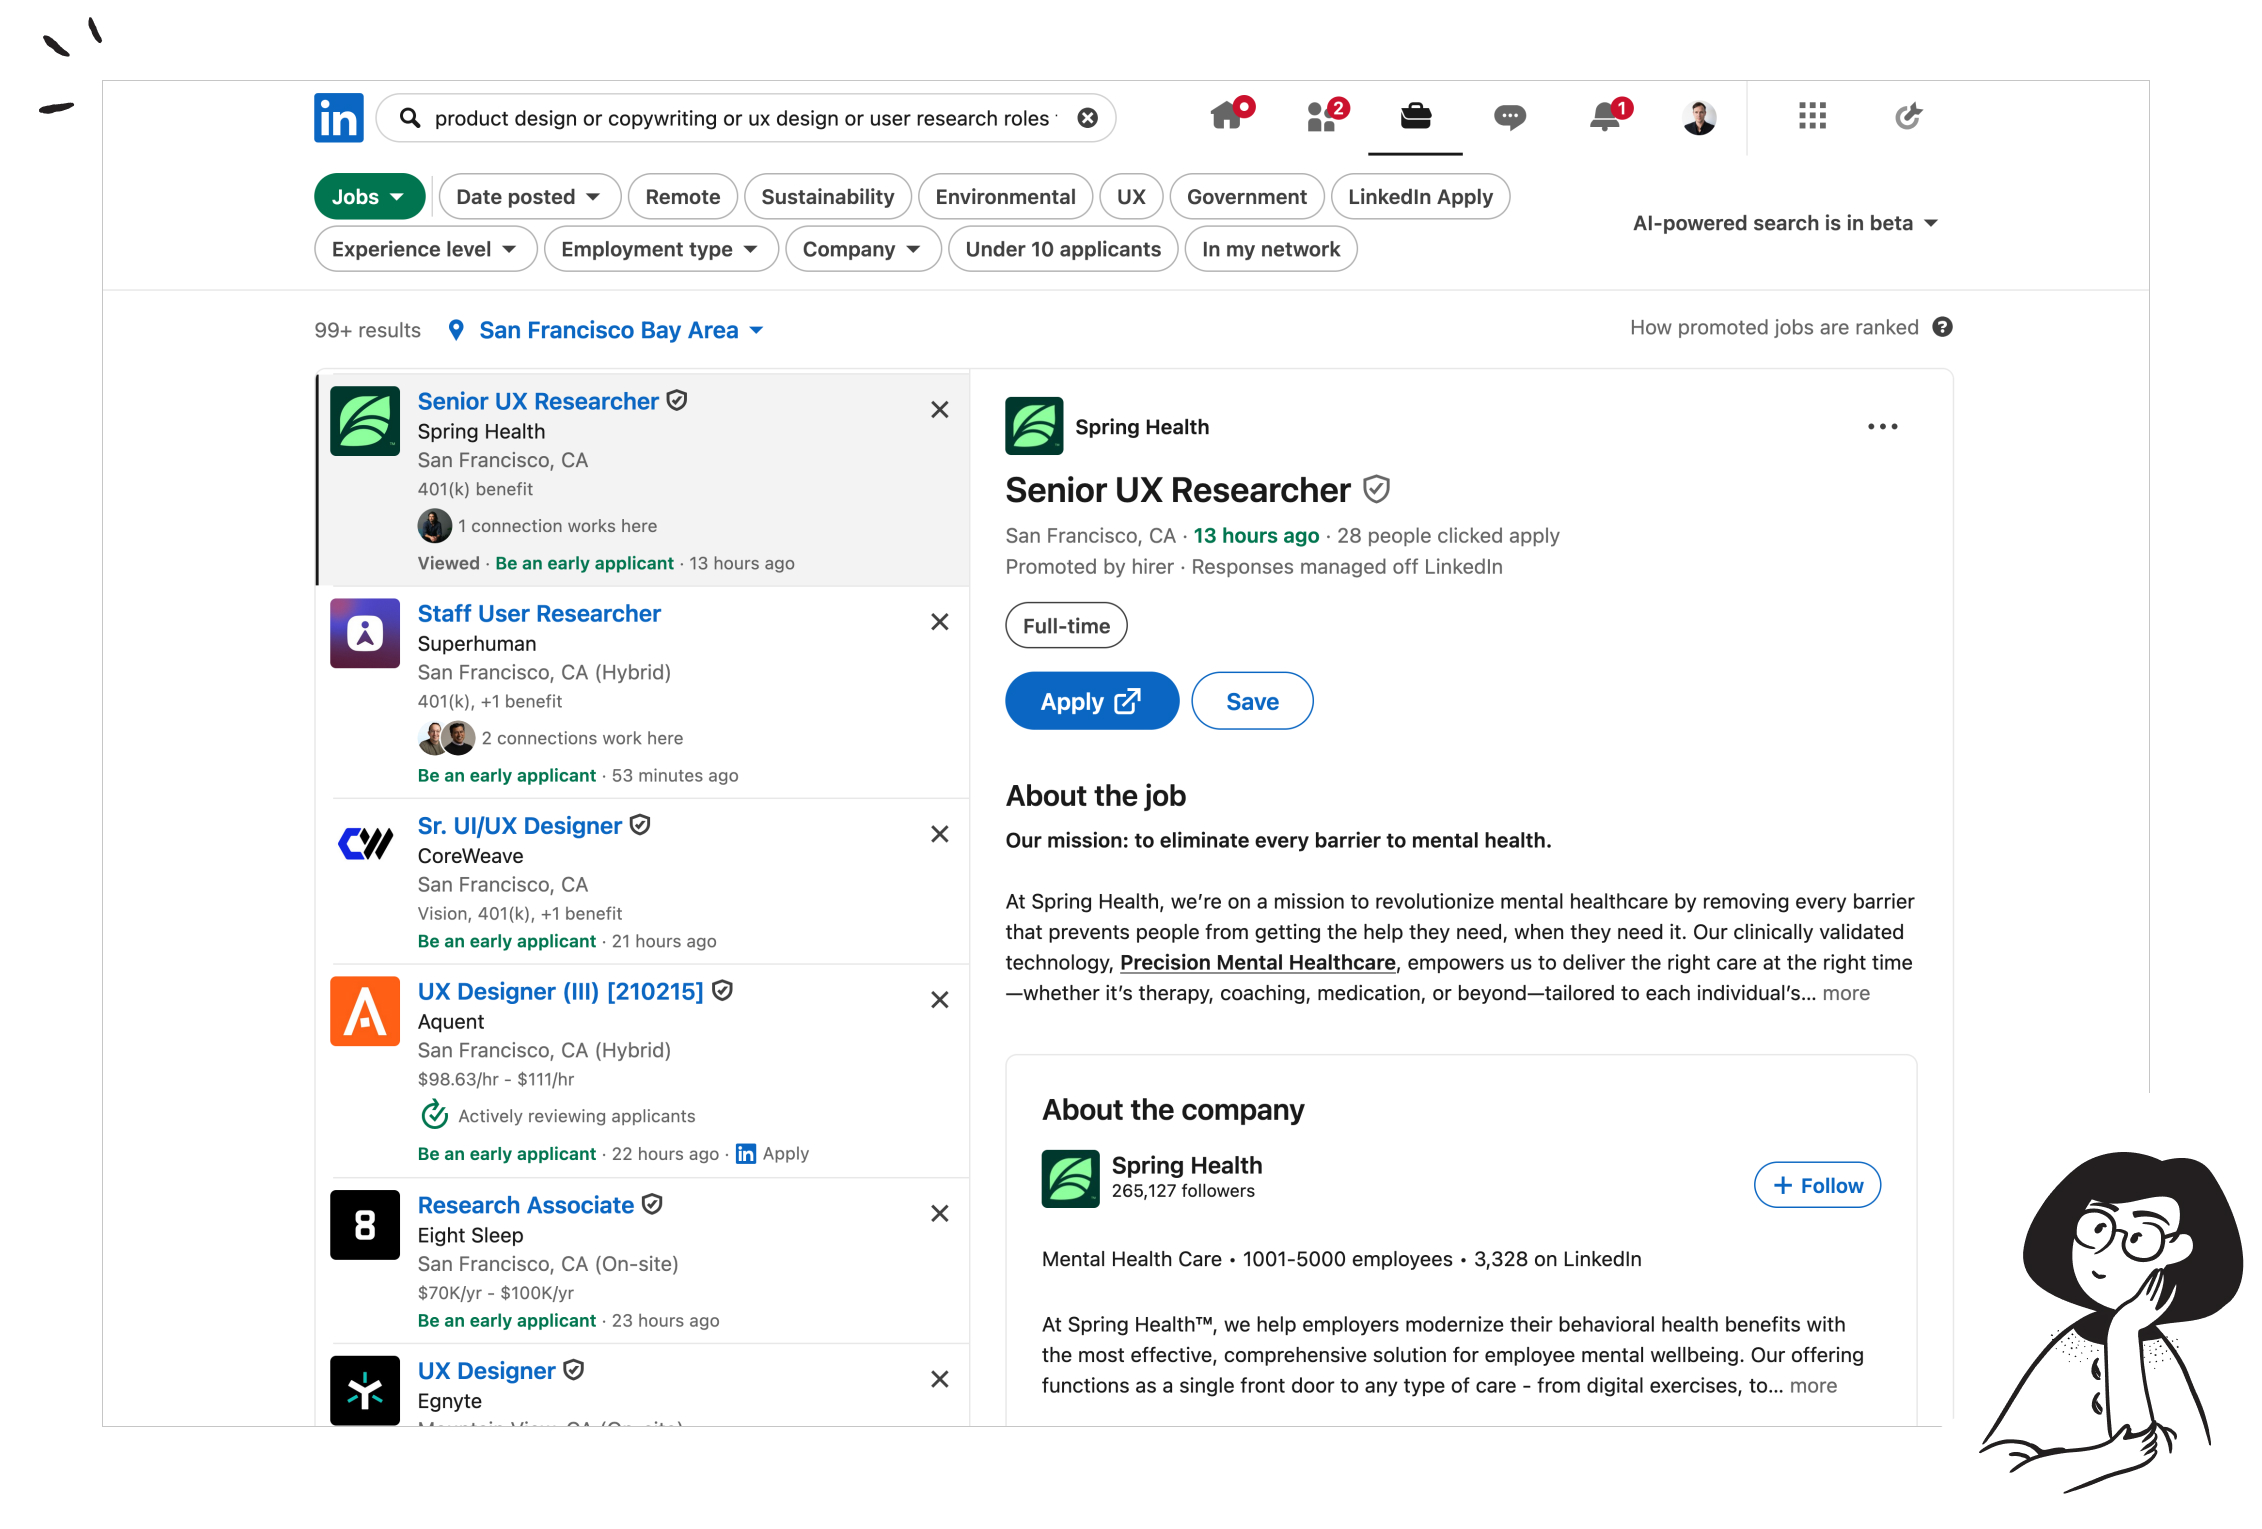Follow Spring Health company
This screenshot has width=2262, height=1529.
pyautogui.click(x=1817, y=1185)
